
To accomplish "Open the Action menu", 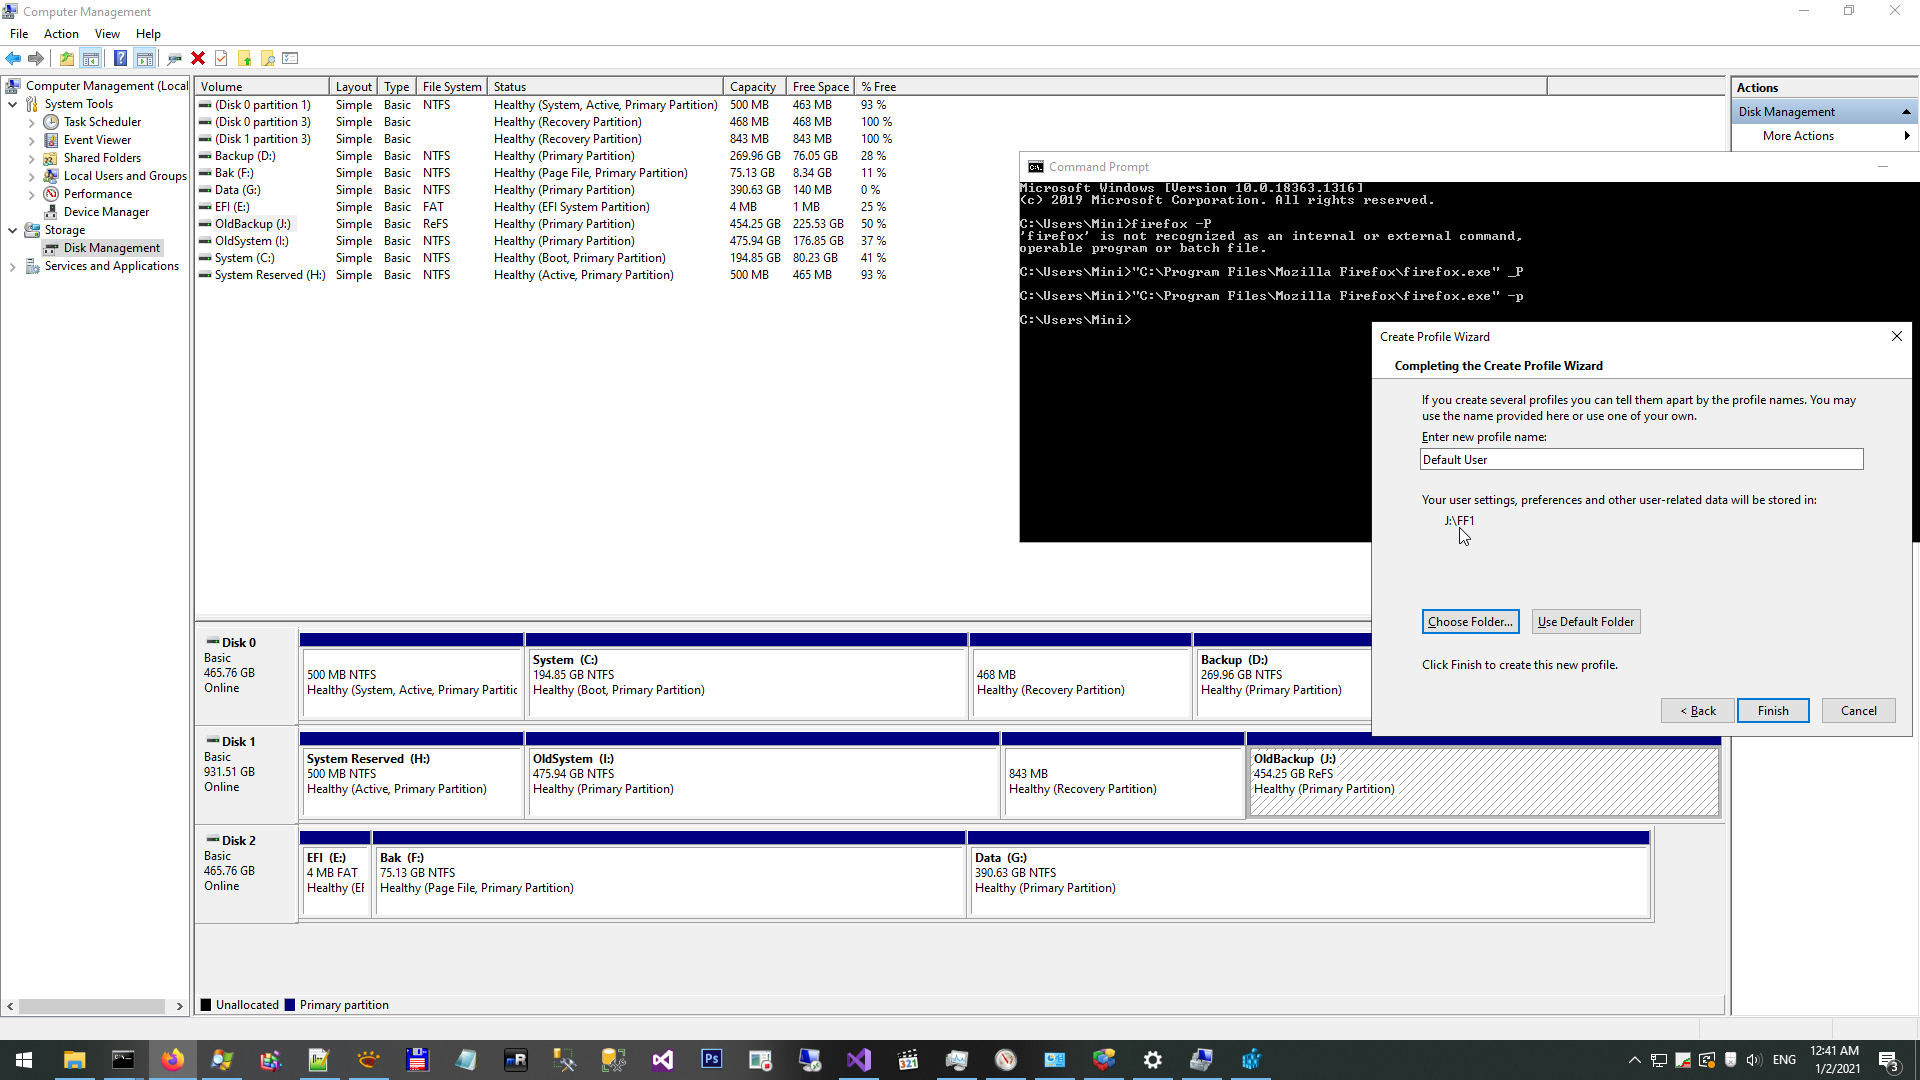I will click(61, 34).
